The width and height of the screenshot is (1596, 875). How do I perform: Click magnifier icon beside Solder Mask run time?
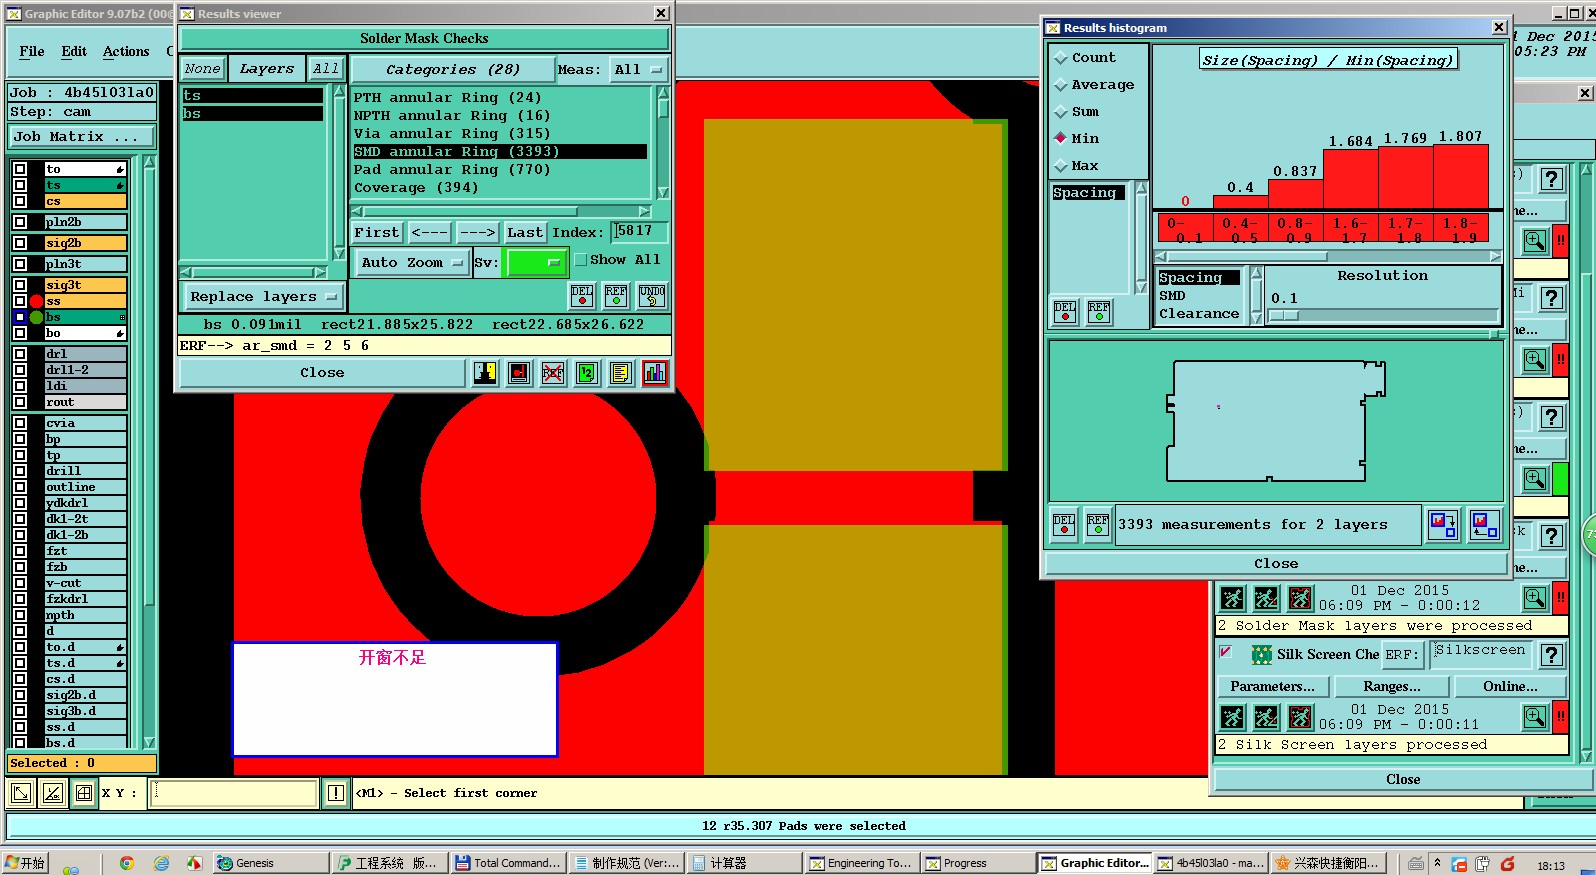coord(1534,598)
